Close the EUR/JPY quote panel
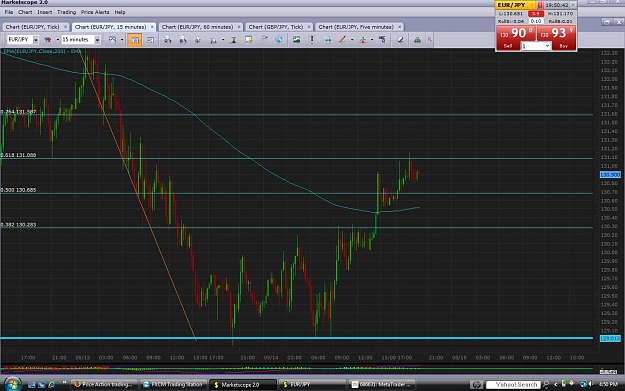Viewport: 625px width, 391px height. tap(573, 5)
